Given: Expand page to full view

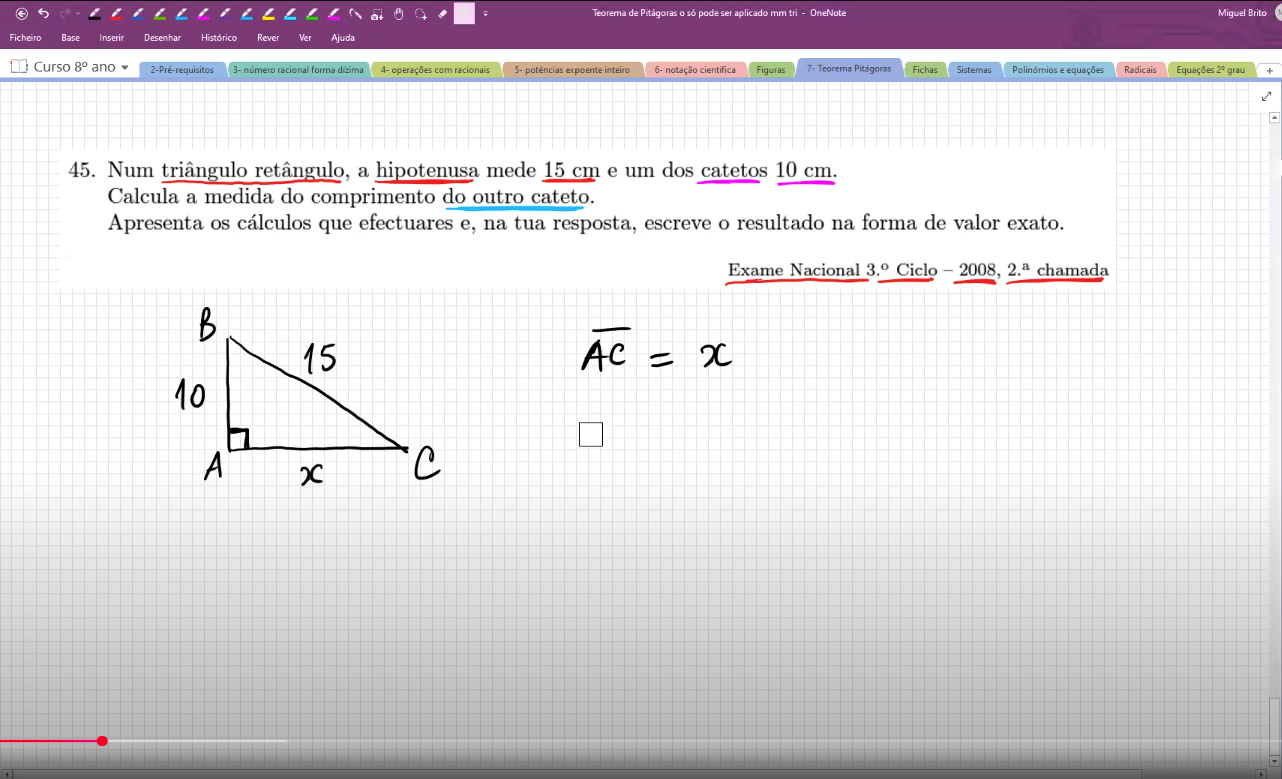Looking at the screenshot, I should (x=1267, y=97).
